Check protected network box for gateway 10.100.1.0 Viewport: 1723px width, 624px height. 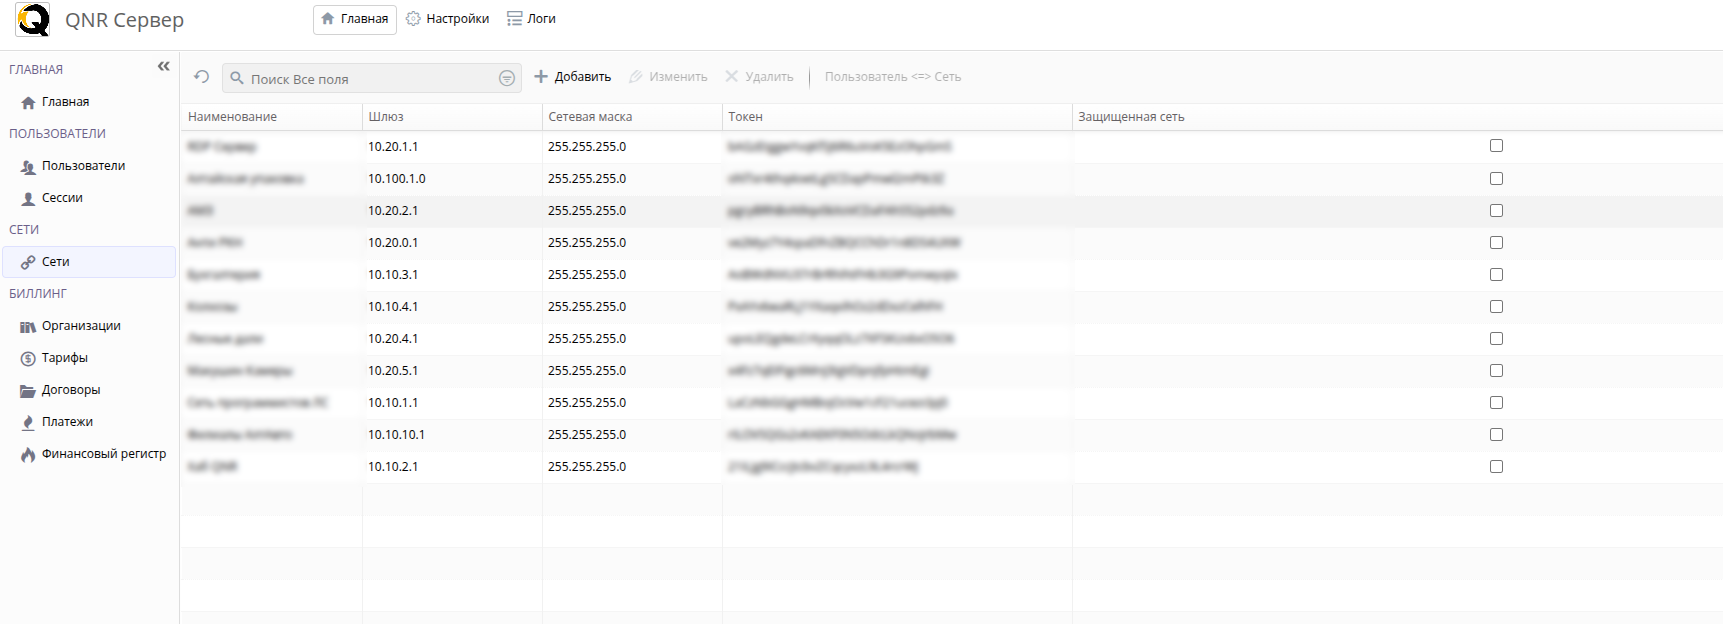pyautogui.click(x=1496, y=178)
